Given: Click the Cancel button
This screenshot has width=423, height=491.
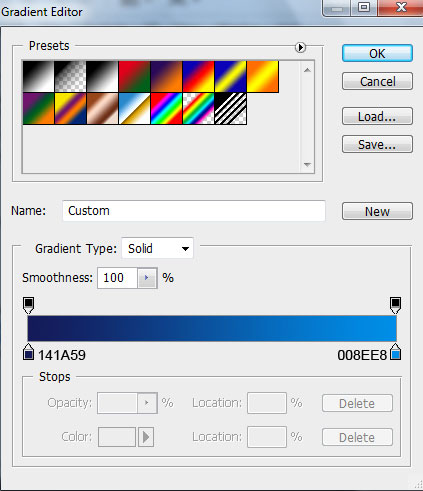Looking at the screenshot, I should (x=377, y=81).
